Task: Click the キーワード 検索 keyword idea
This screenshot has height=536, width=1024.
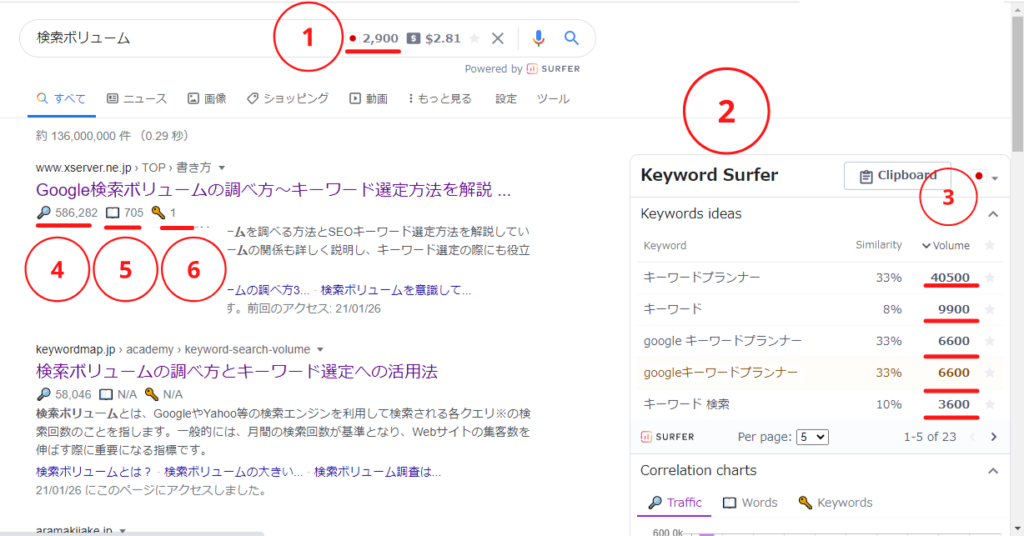Action: coord(686,404)
